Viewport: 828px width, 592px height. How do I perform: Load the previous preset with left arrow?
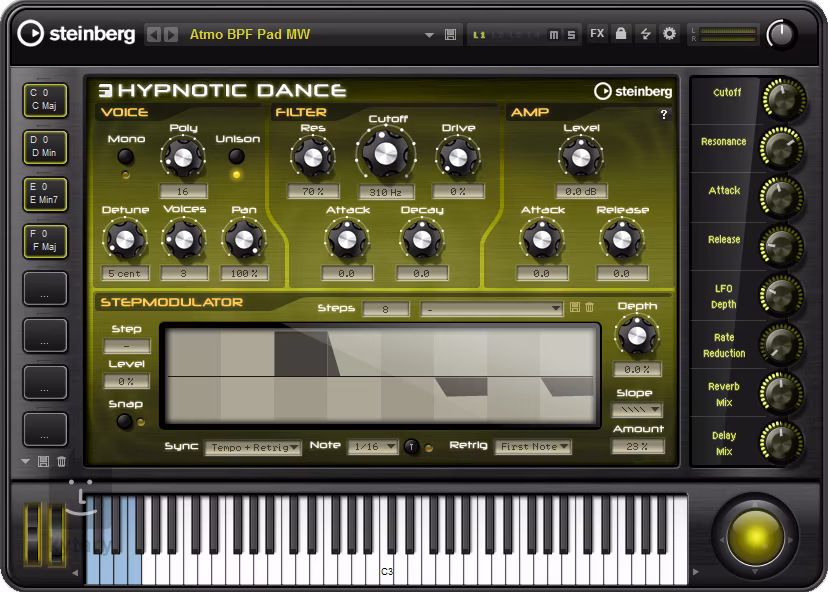(153, 34)
